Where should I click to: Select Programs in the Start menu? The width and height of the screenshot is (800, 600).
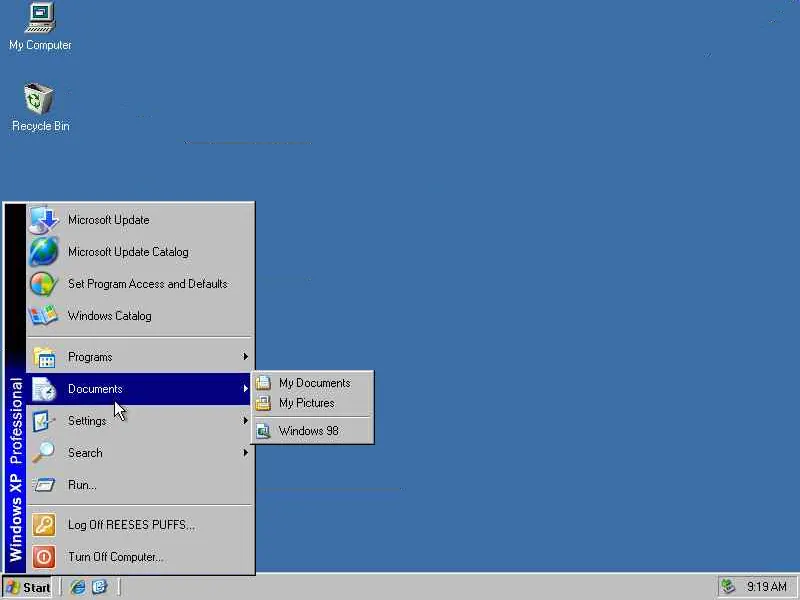point(140,357)
